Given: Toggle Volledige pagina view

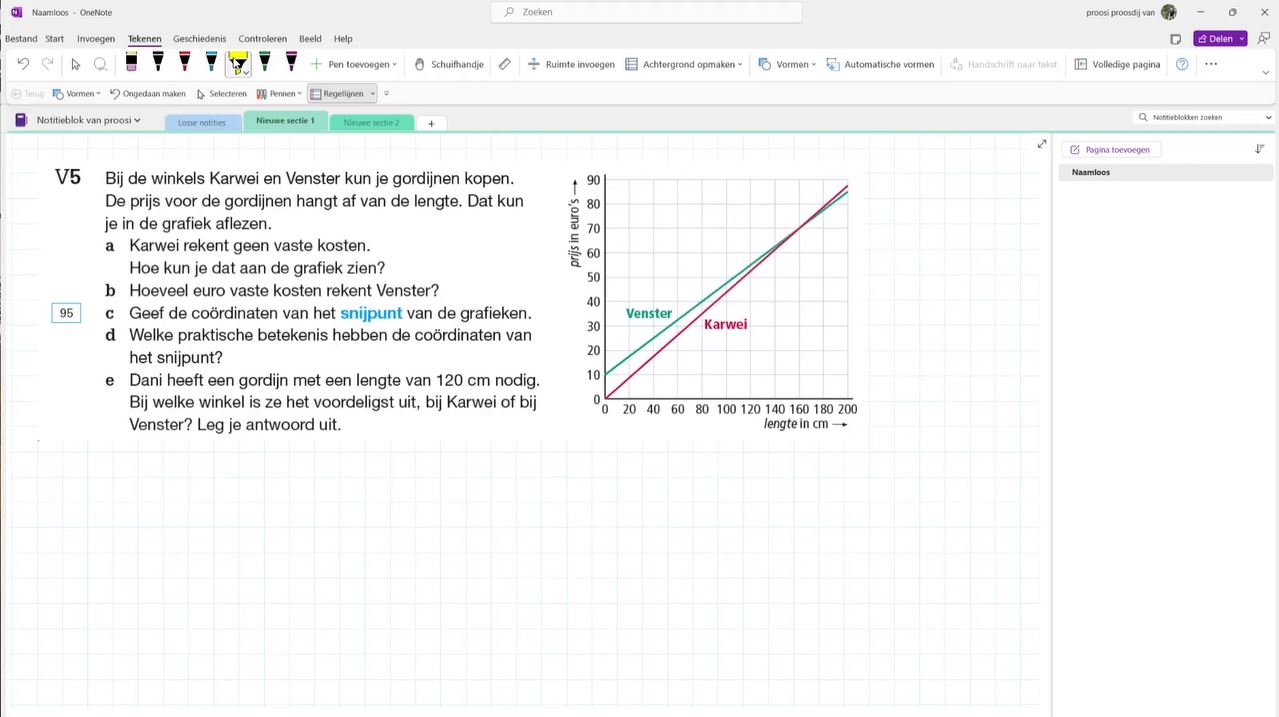Looking at the screenshot, I should click(1118, 64).
